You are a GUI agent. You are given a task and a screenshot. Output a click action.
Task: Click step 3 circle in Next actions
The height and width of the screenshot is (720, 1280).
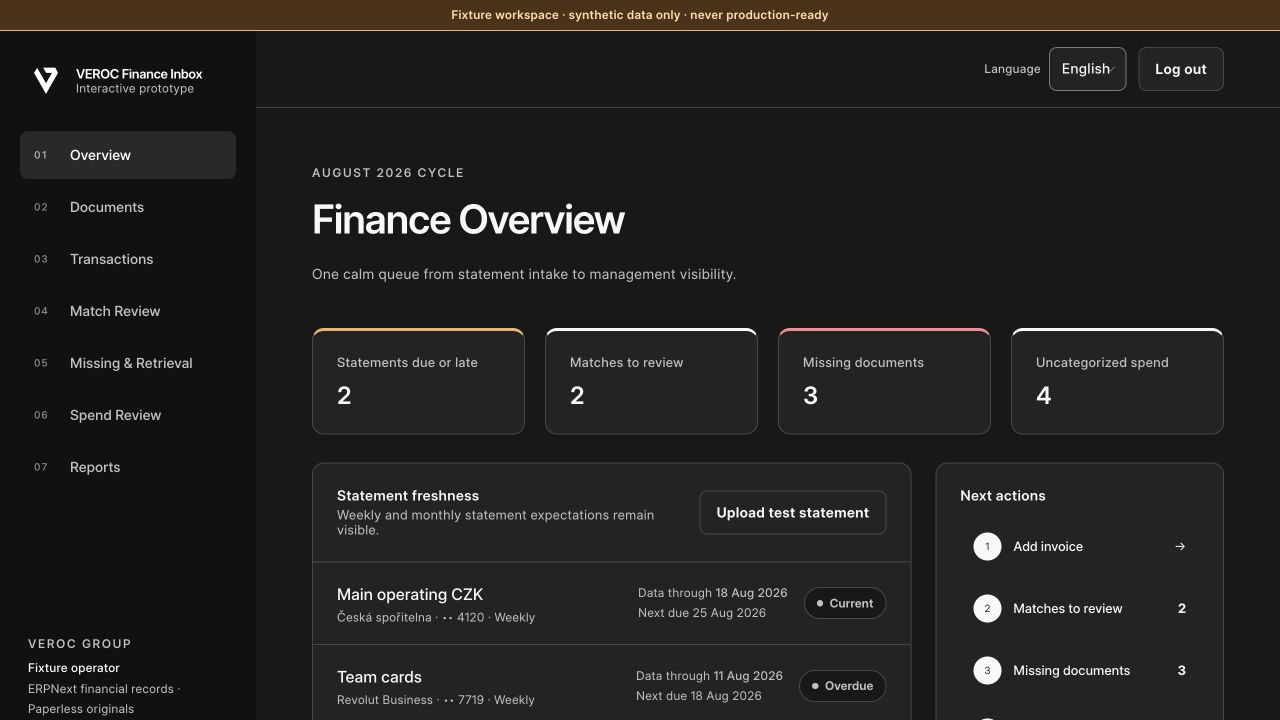pos(987,671)
